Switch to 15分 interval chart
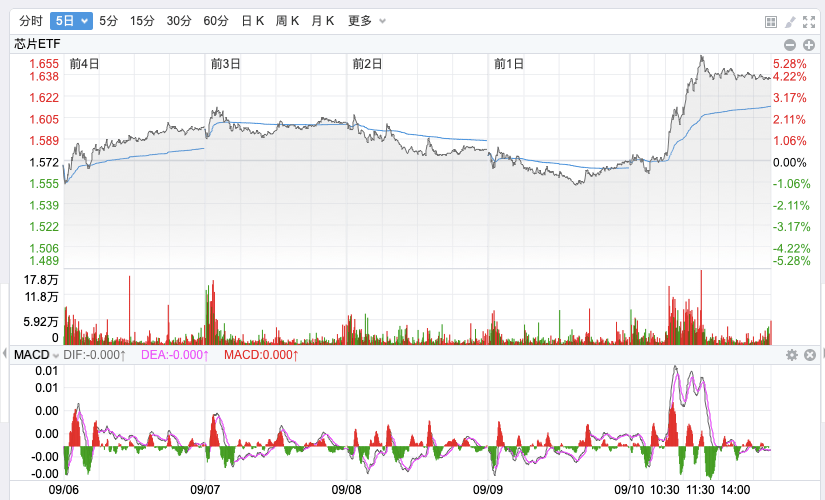The image size is (825, 500). tap(143, 21)
